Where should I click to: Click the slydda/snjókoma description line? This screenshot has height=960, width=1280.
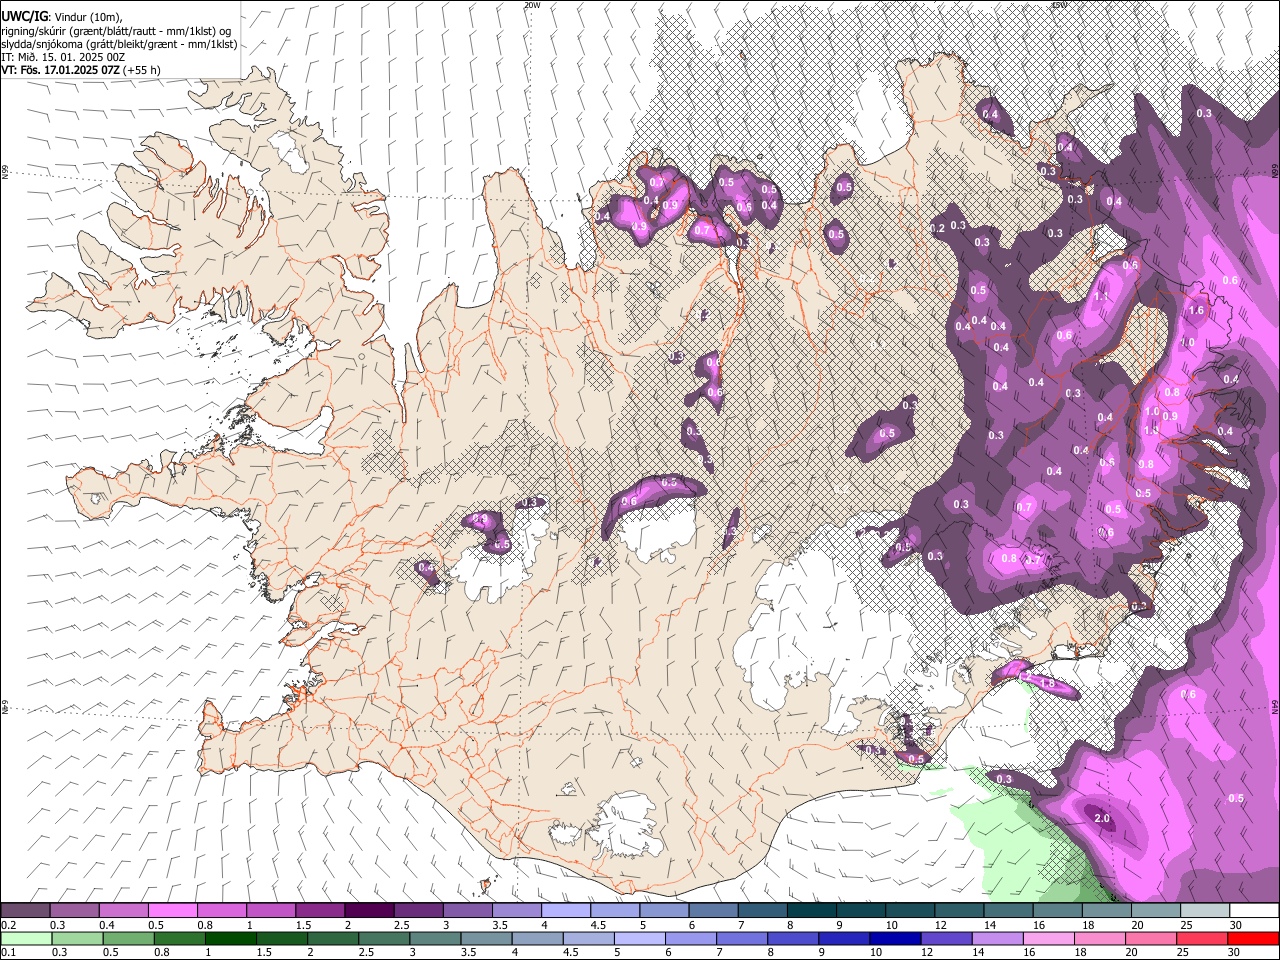119,44
